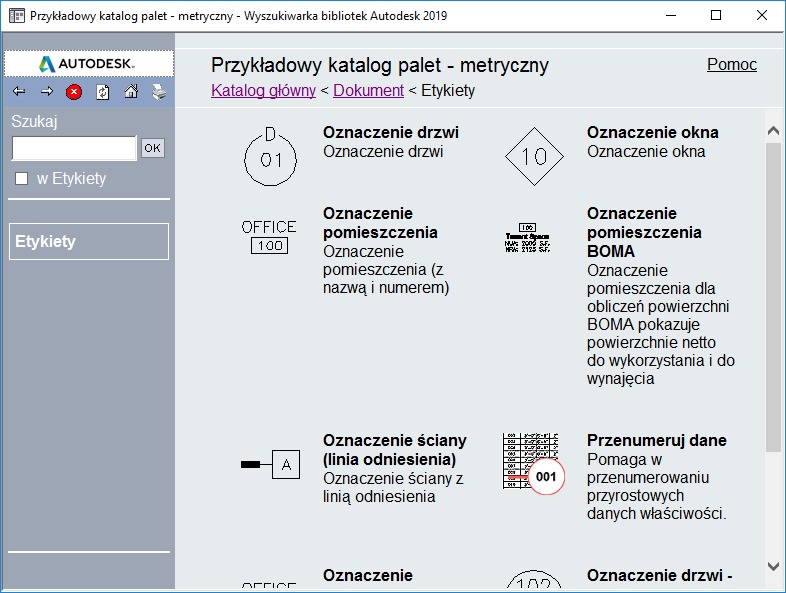Close the catalog browser window
This screenshot has height=593, width=786.
[x=761, y=16]
